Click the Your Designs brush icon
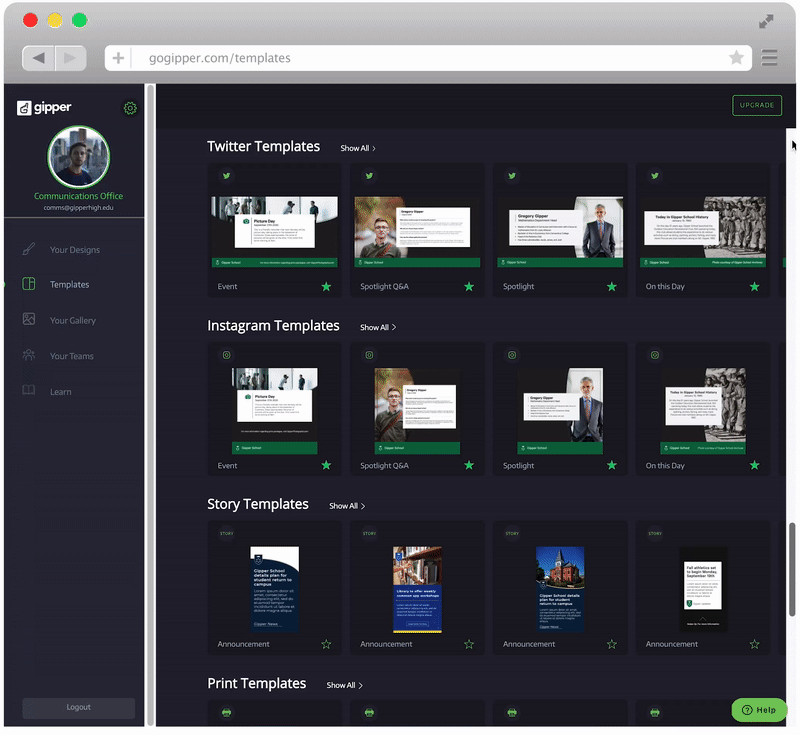Image resolution: width=800 pixels, height=735 pixels. point(29,249)
